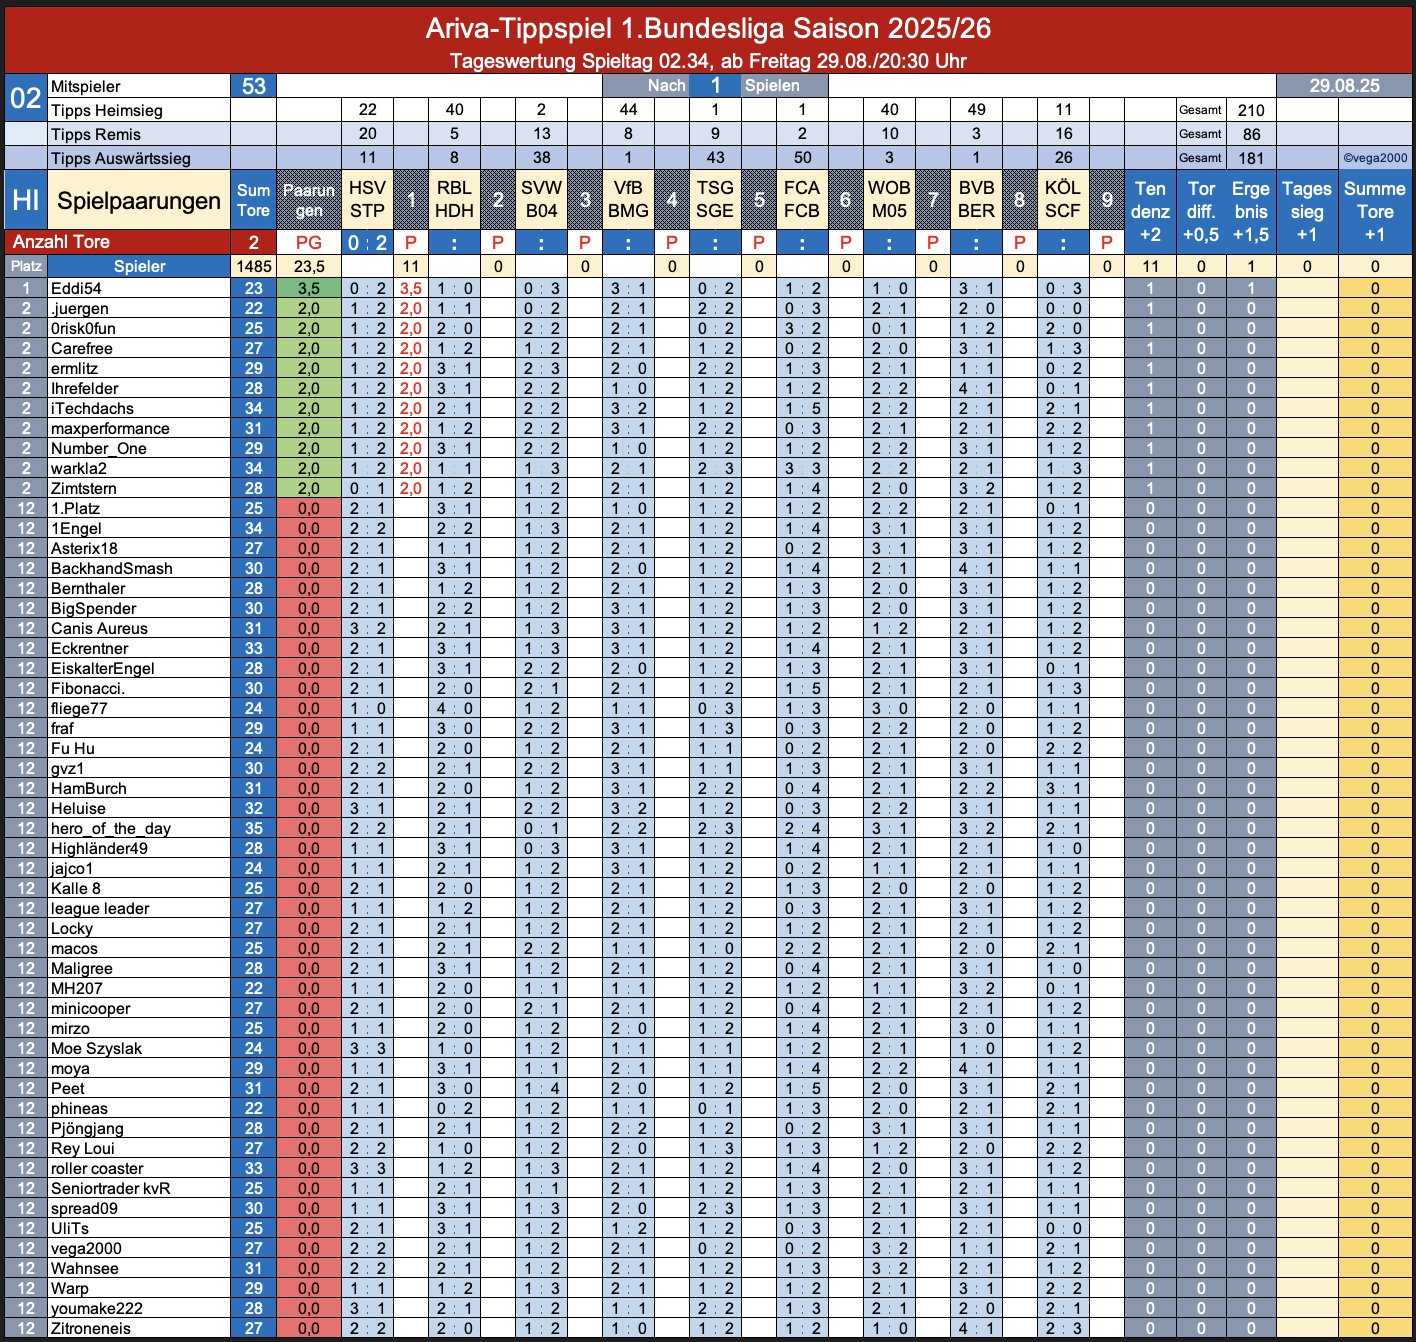Click the 'HSV STP' match header

pyautogui.click(x=367, y=200)
